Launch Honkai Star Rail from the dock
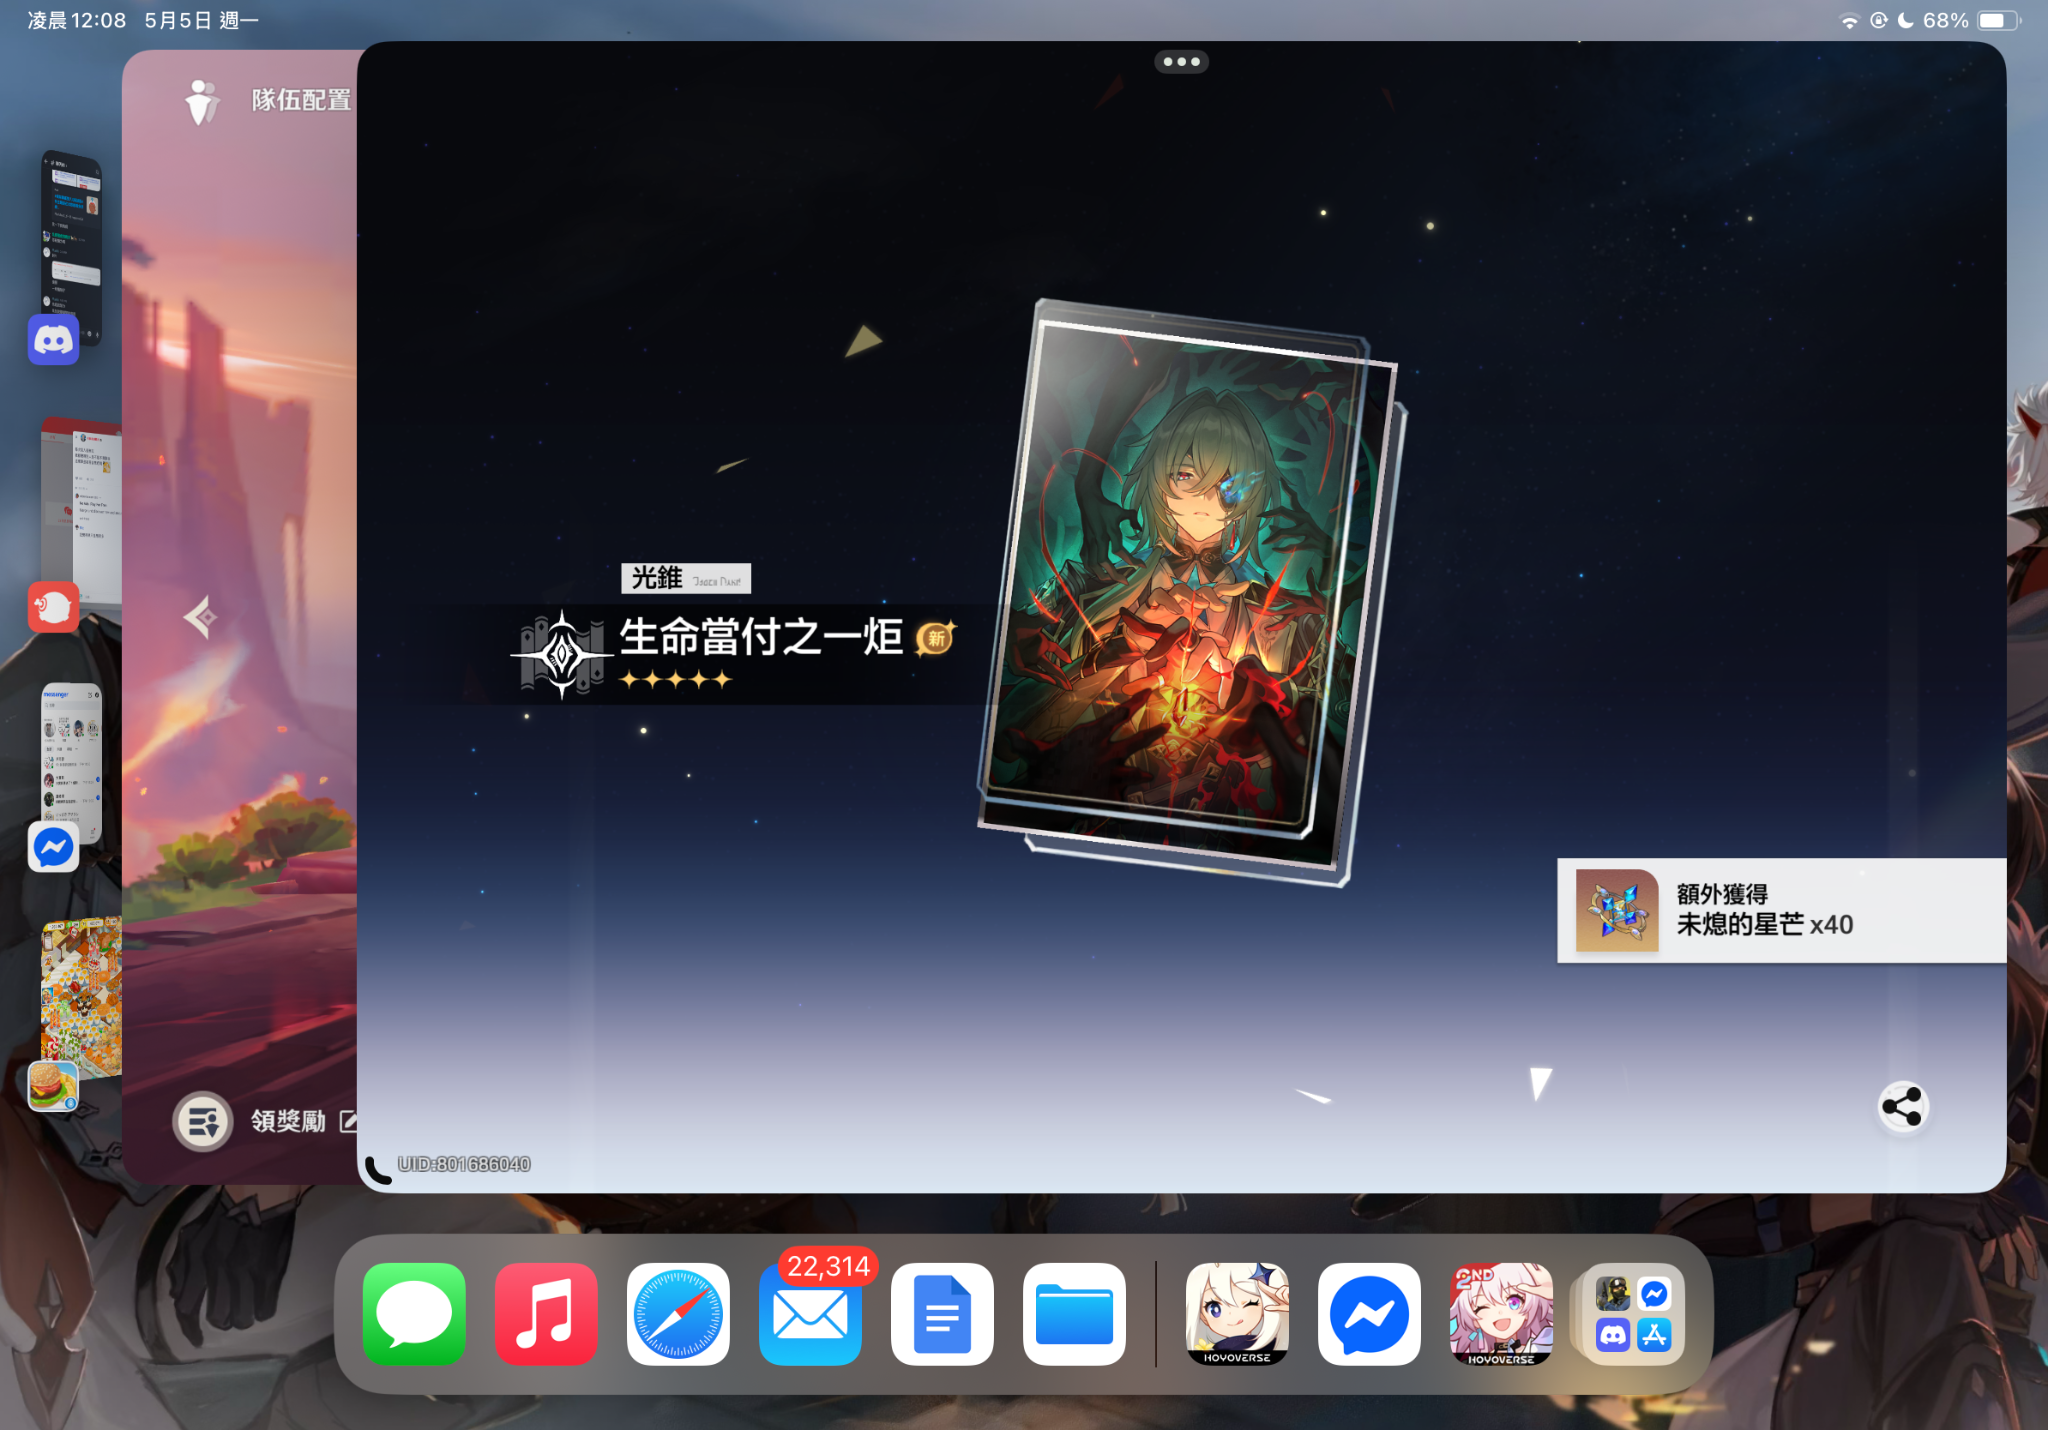Screen dimensions: 2048x1430 coord(1501,1313)
